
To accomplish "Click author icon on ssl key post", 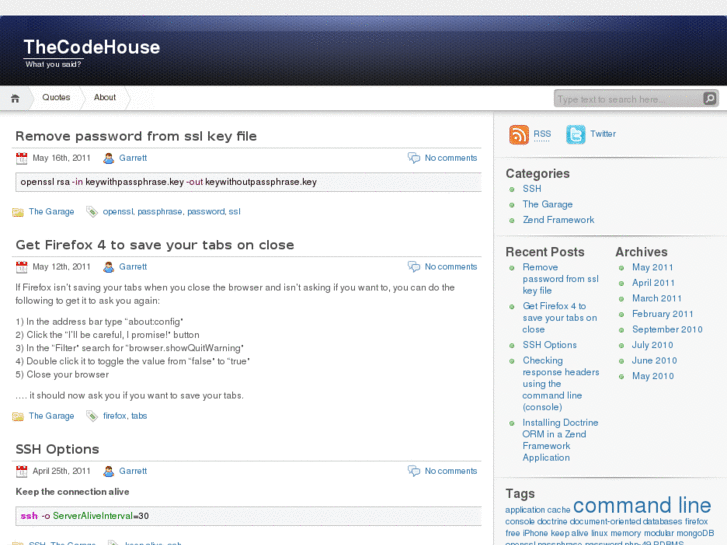I will click(108, 159).
